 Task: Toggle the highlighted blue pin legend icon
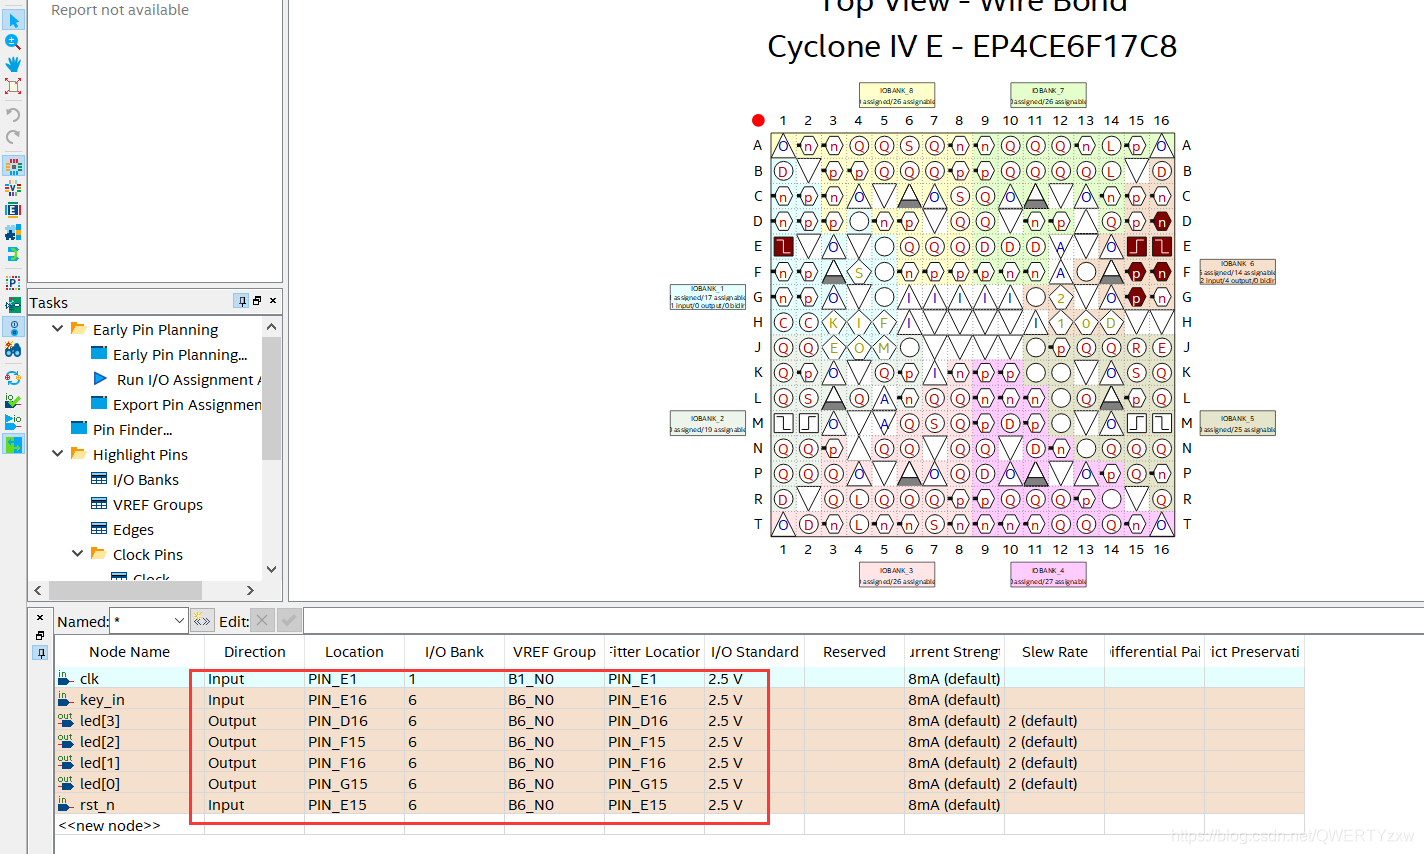pos(13,327)
